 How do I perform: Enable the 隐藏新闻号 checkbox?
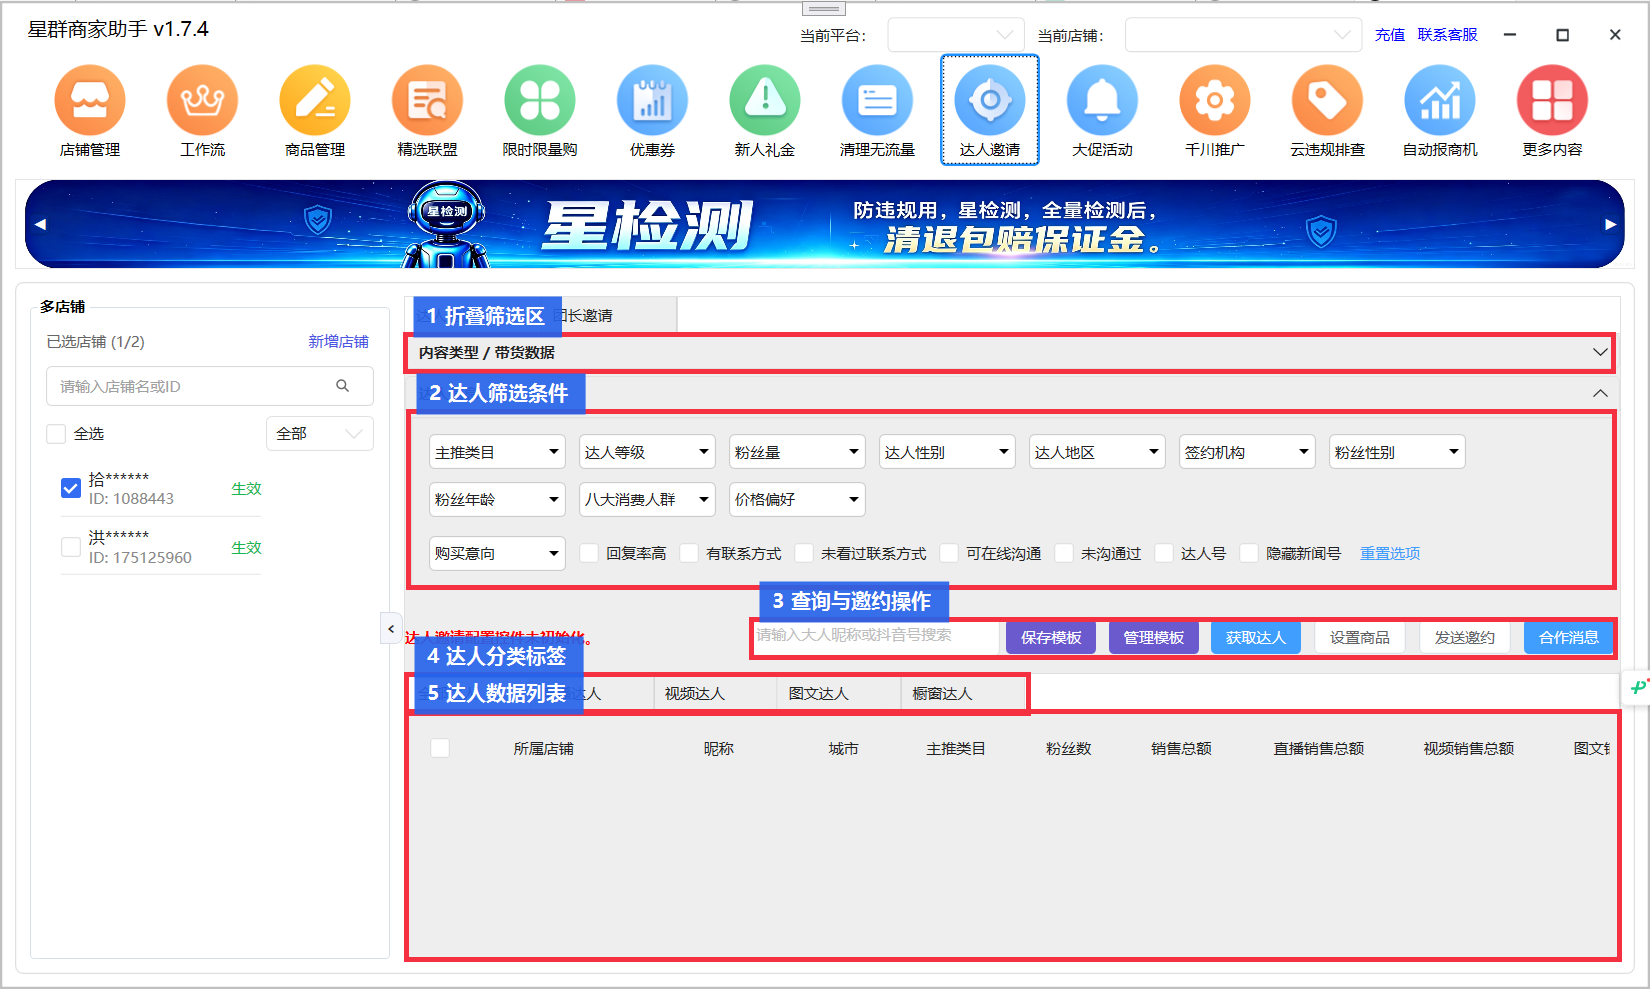point(1249,553)
